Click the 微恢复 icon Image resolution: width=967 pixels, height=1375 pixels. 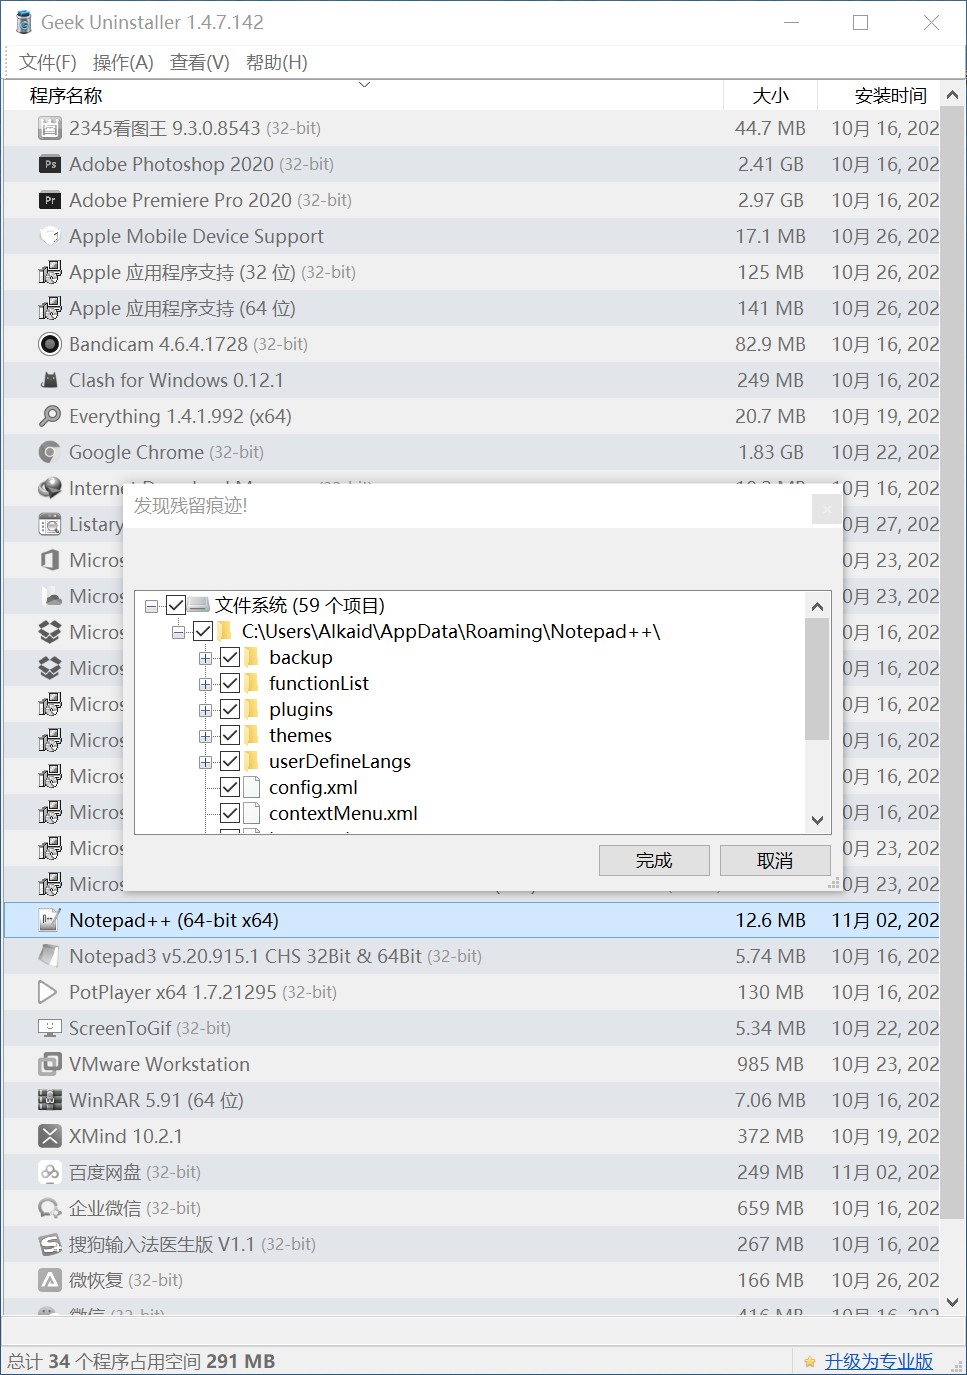pos(50,1280)
